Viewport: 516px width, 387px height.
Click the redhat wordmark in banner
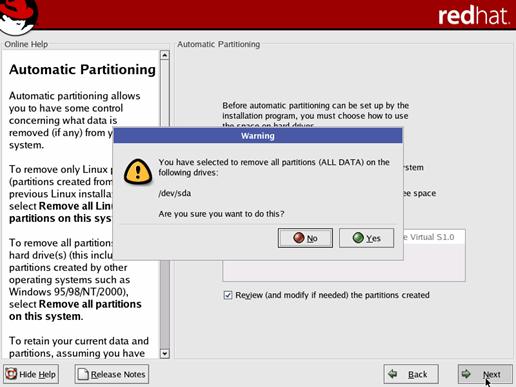[x=474, y=16]
